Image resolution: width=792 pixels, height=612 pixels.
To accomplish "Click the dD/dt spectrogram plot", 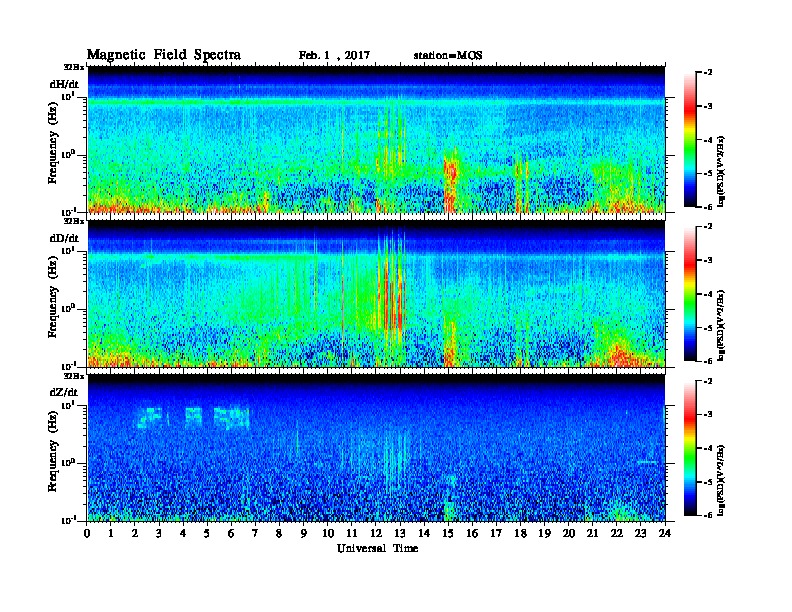I will tap(376, 293).
